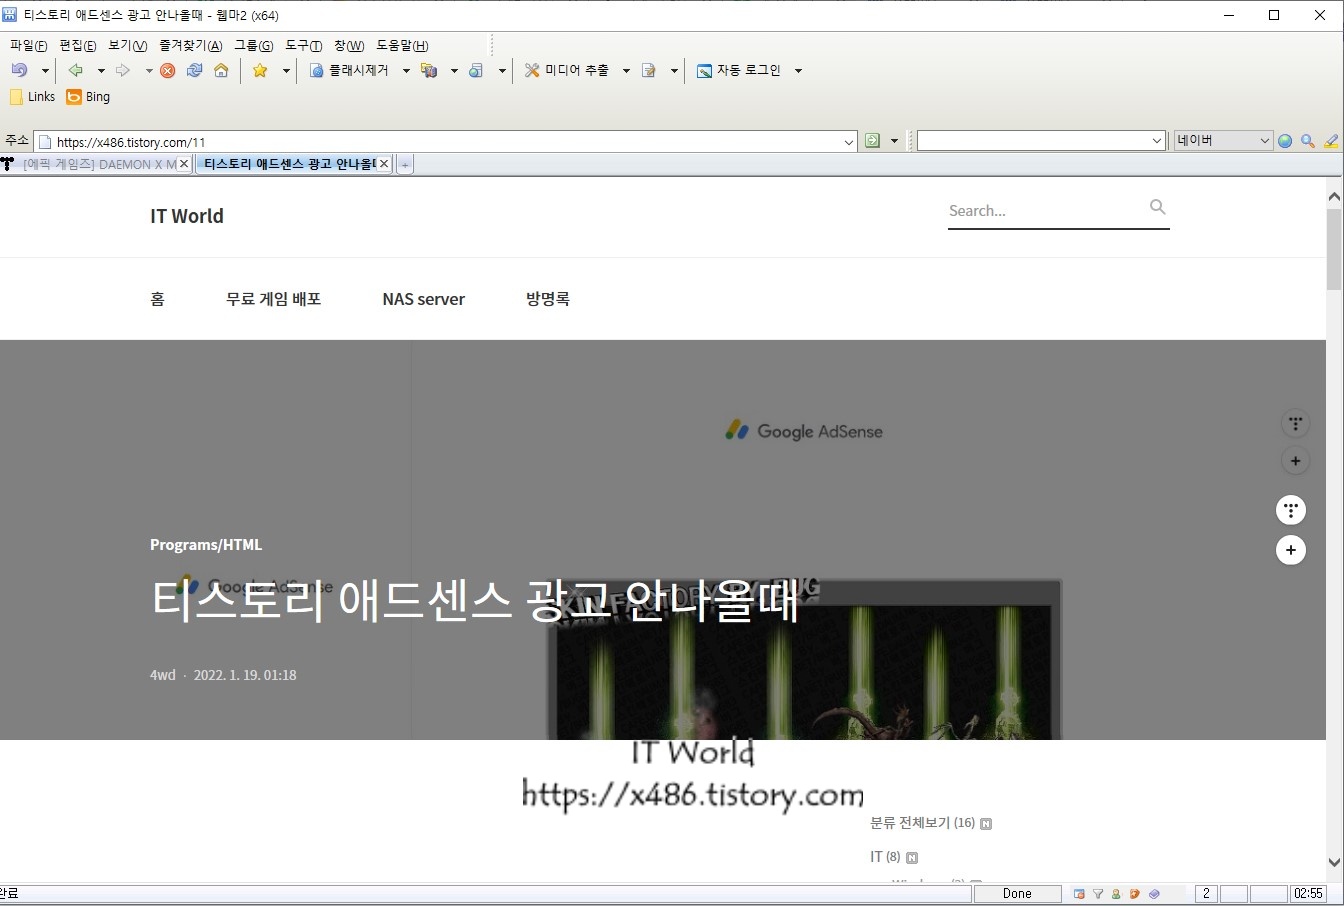The height and width of the screenshot is (906, 1344).
Task: Expand the undo closed tab dropdown arrow
Action: coord(45,71)
